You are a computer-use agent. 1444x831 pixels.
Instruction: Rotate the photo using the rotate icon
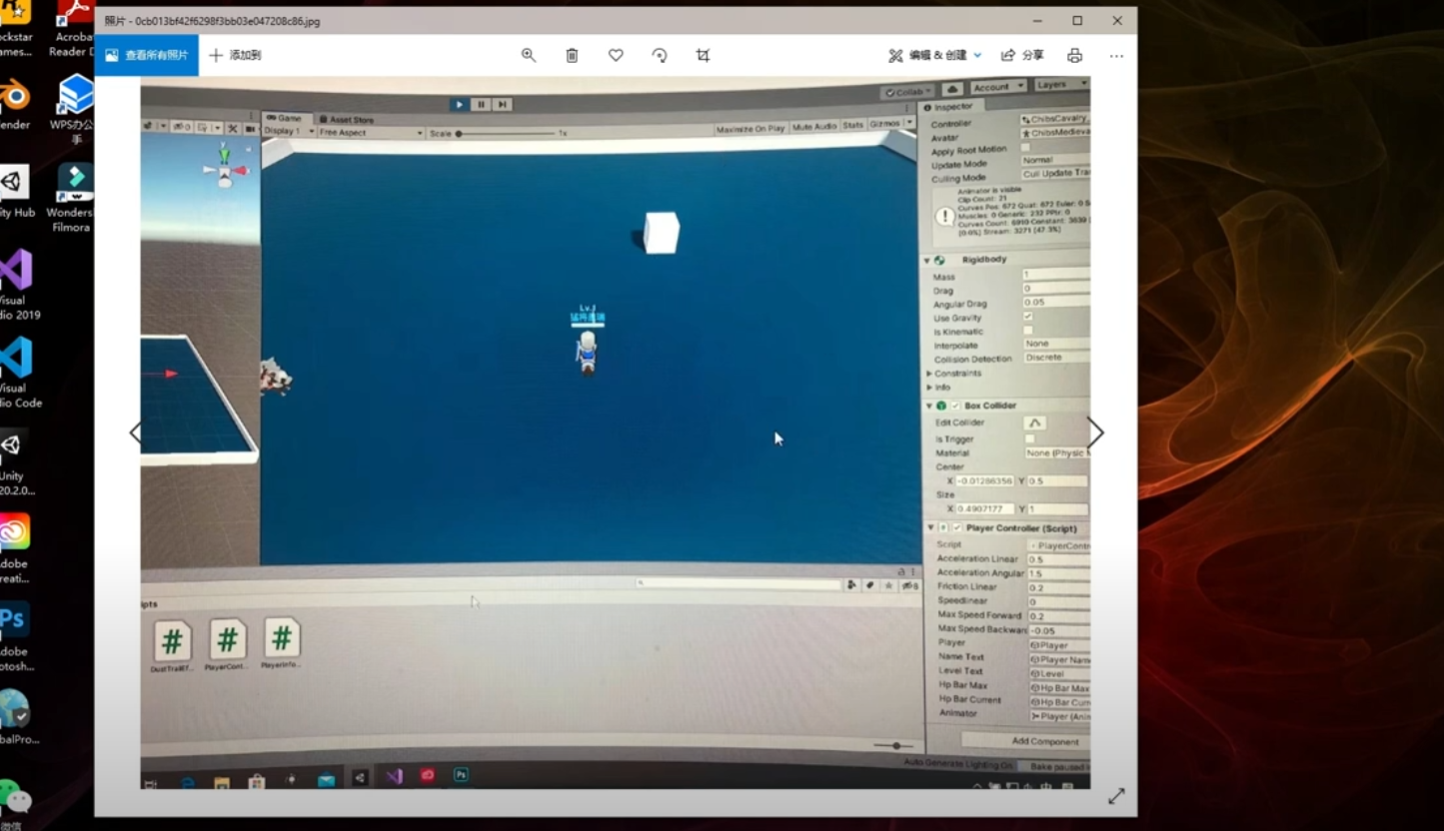(x=659, y=56)
